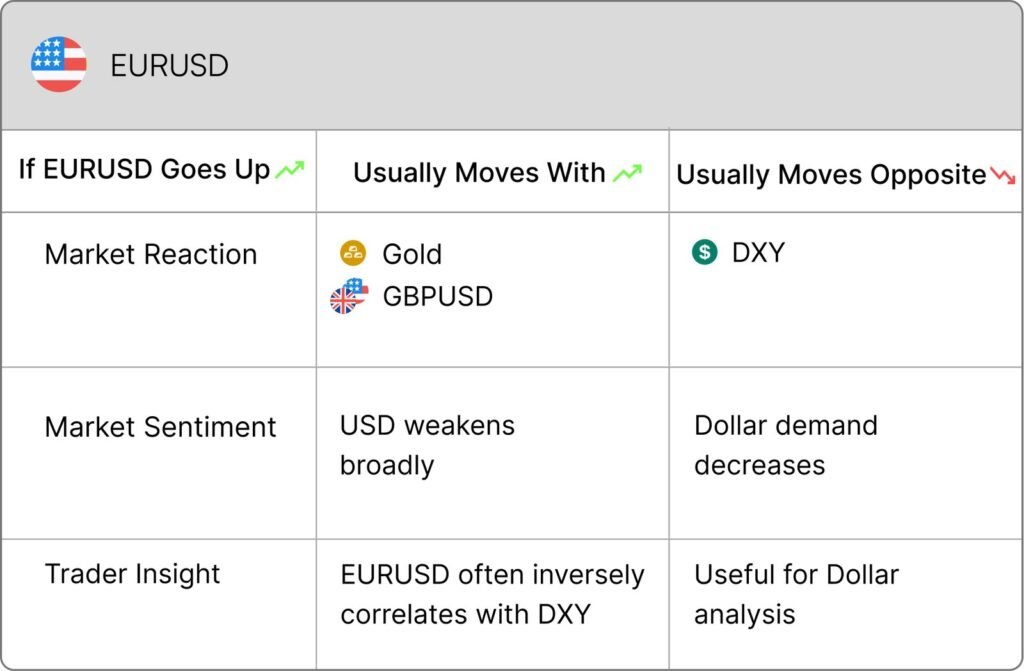The image size is (1024, 671).
Task: Click green trend arrow after 'Moves With'
Action: [628, 173]
